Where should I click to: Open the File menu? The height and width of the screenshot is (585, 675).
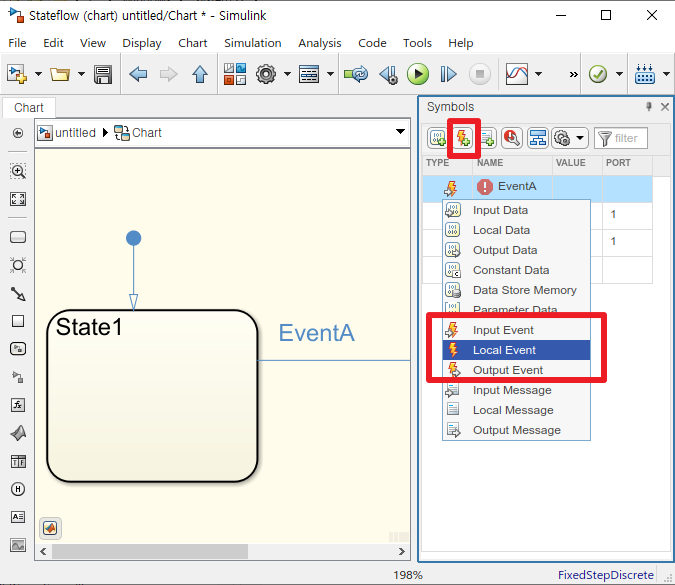[x=17, y=43]
